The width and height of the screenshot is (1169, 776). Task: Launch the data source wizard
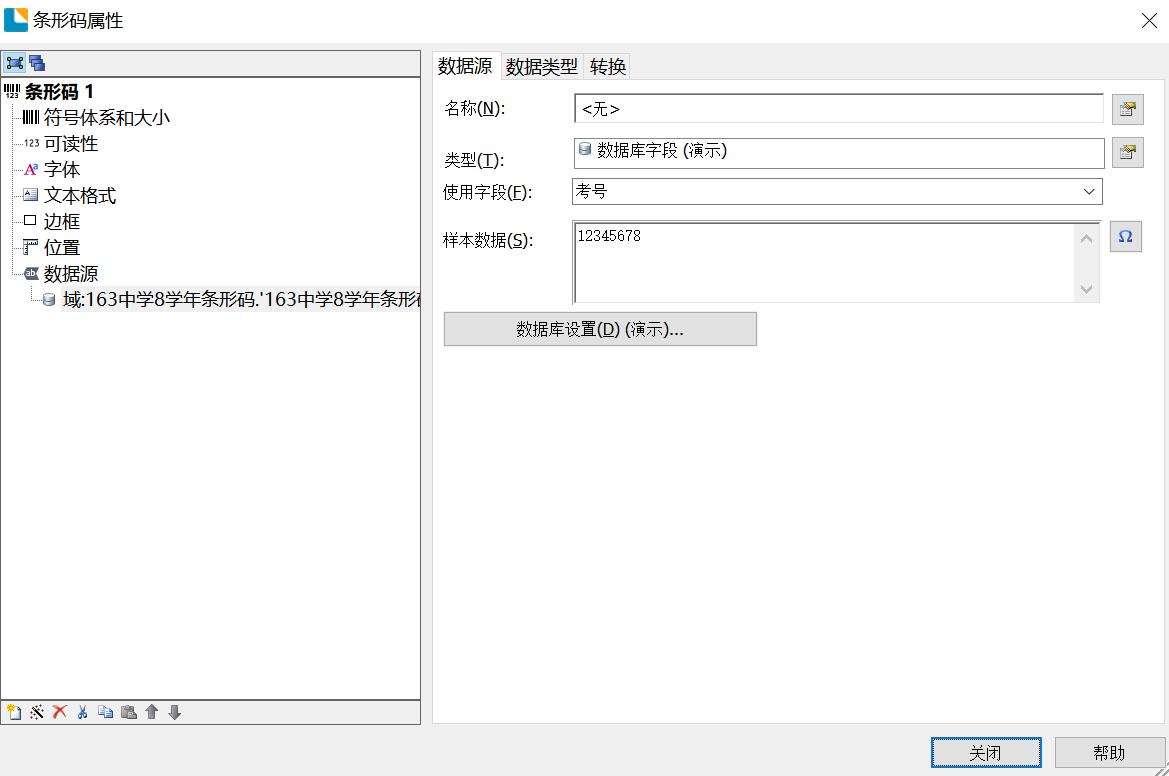click(x=36, y=712)
